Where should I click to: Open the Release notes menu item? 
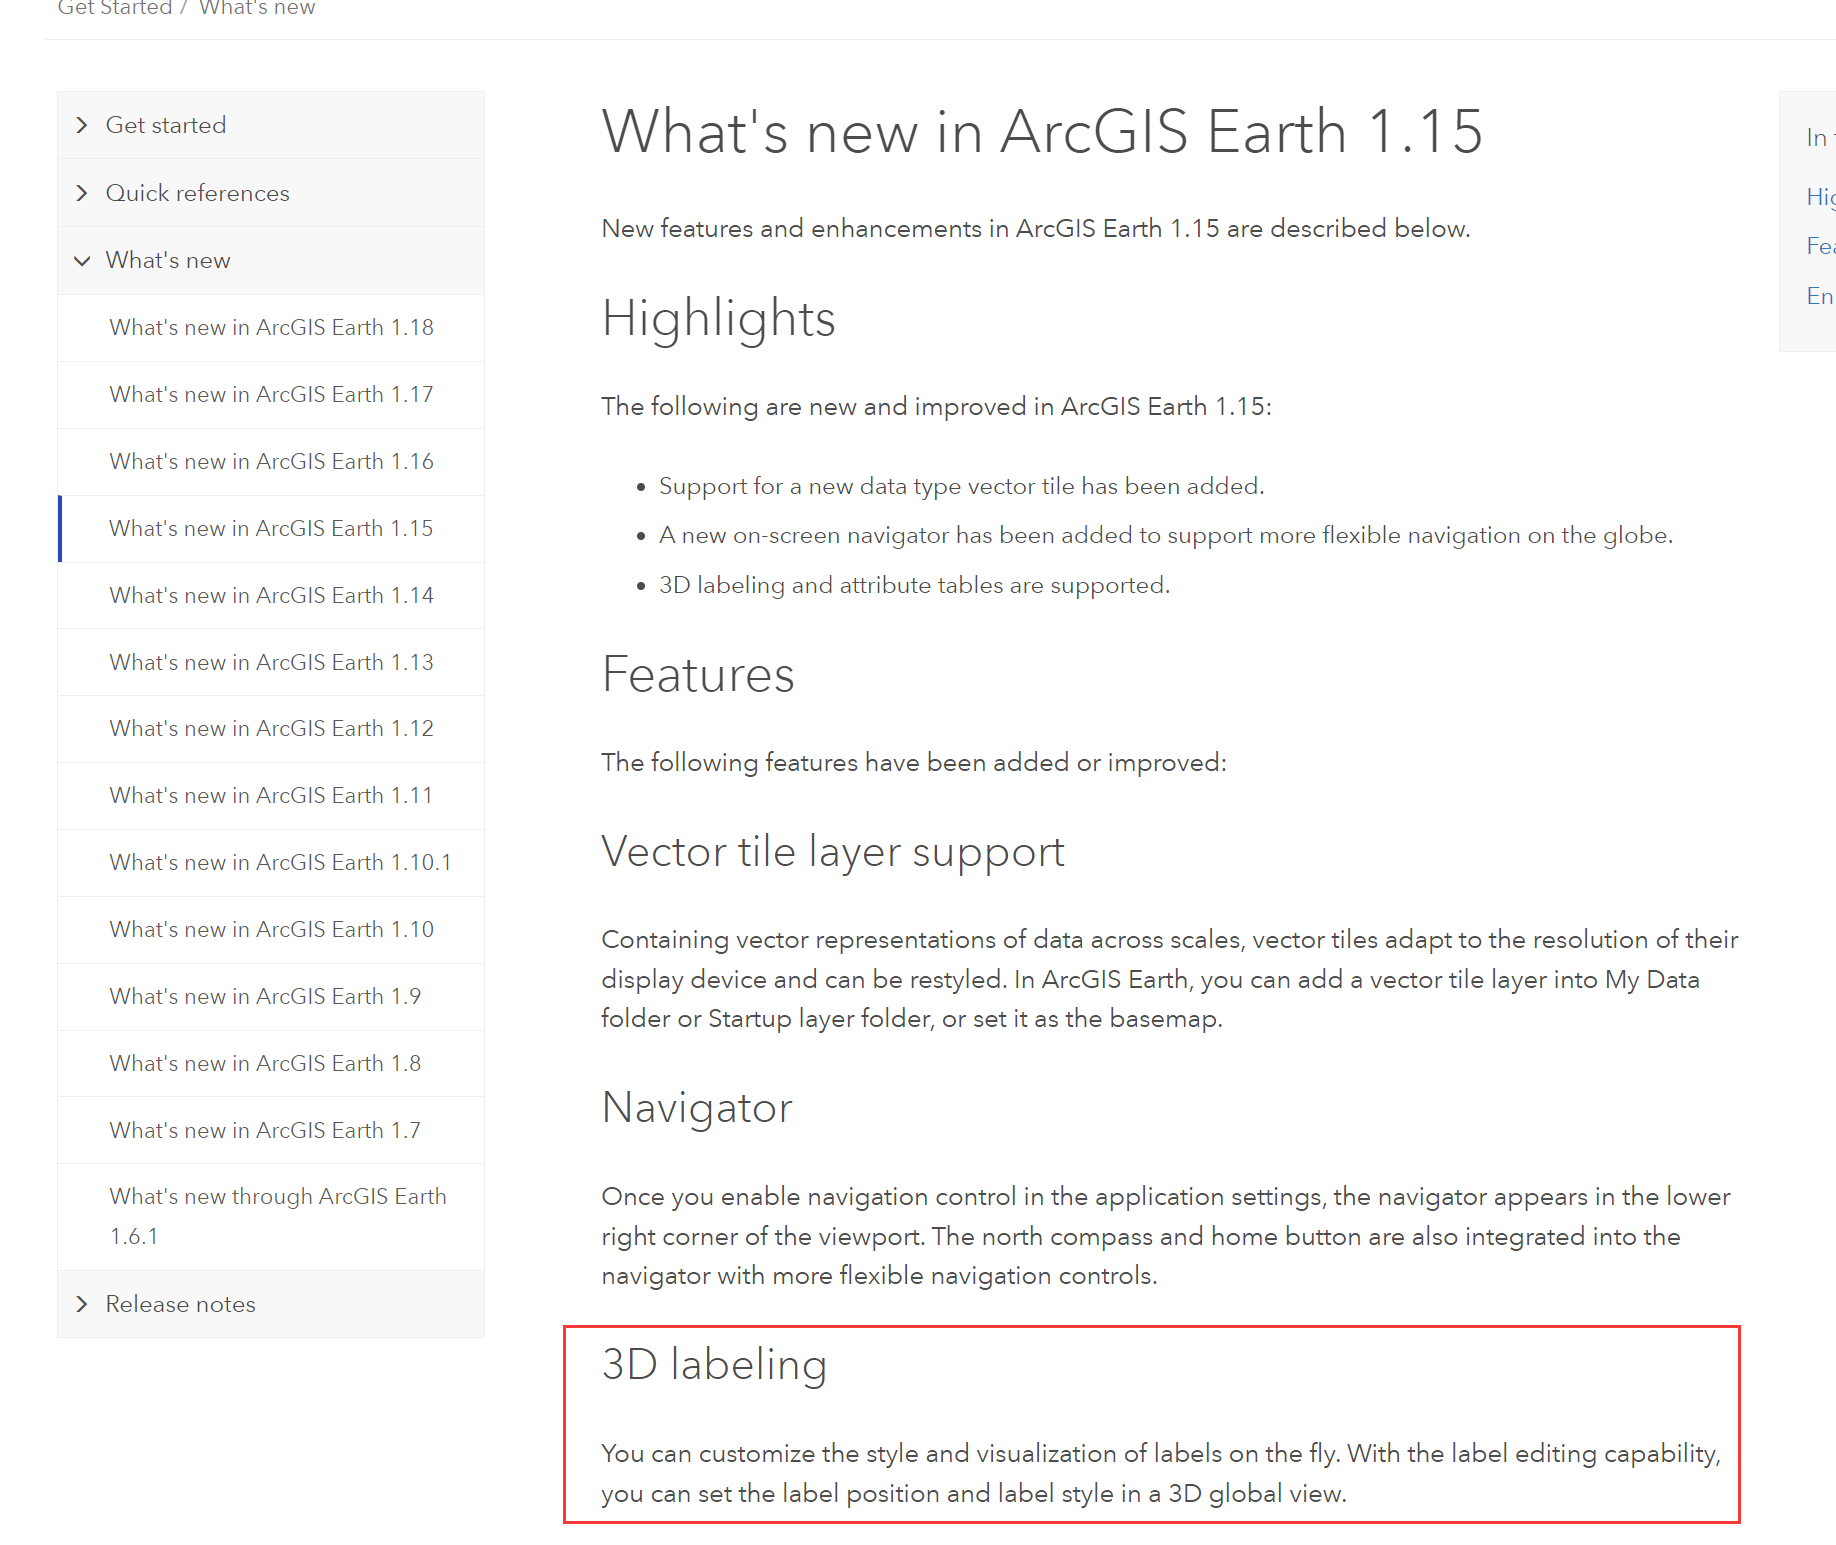tap(180, 1304)
